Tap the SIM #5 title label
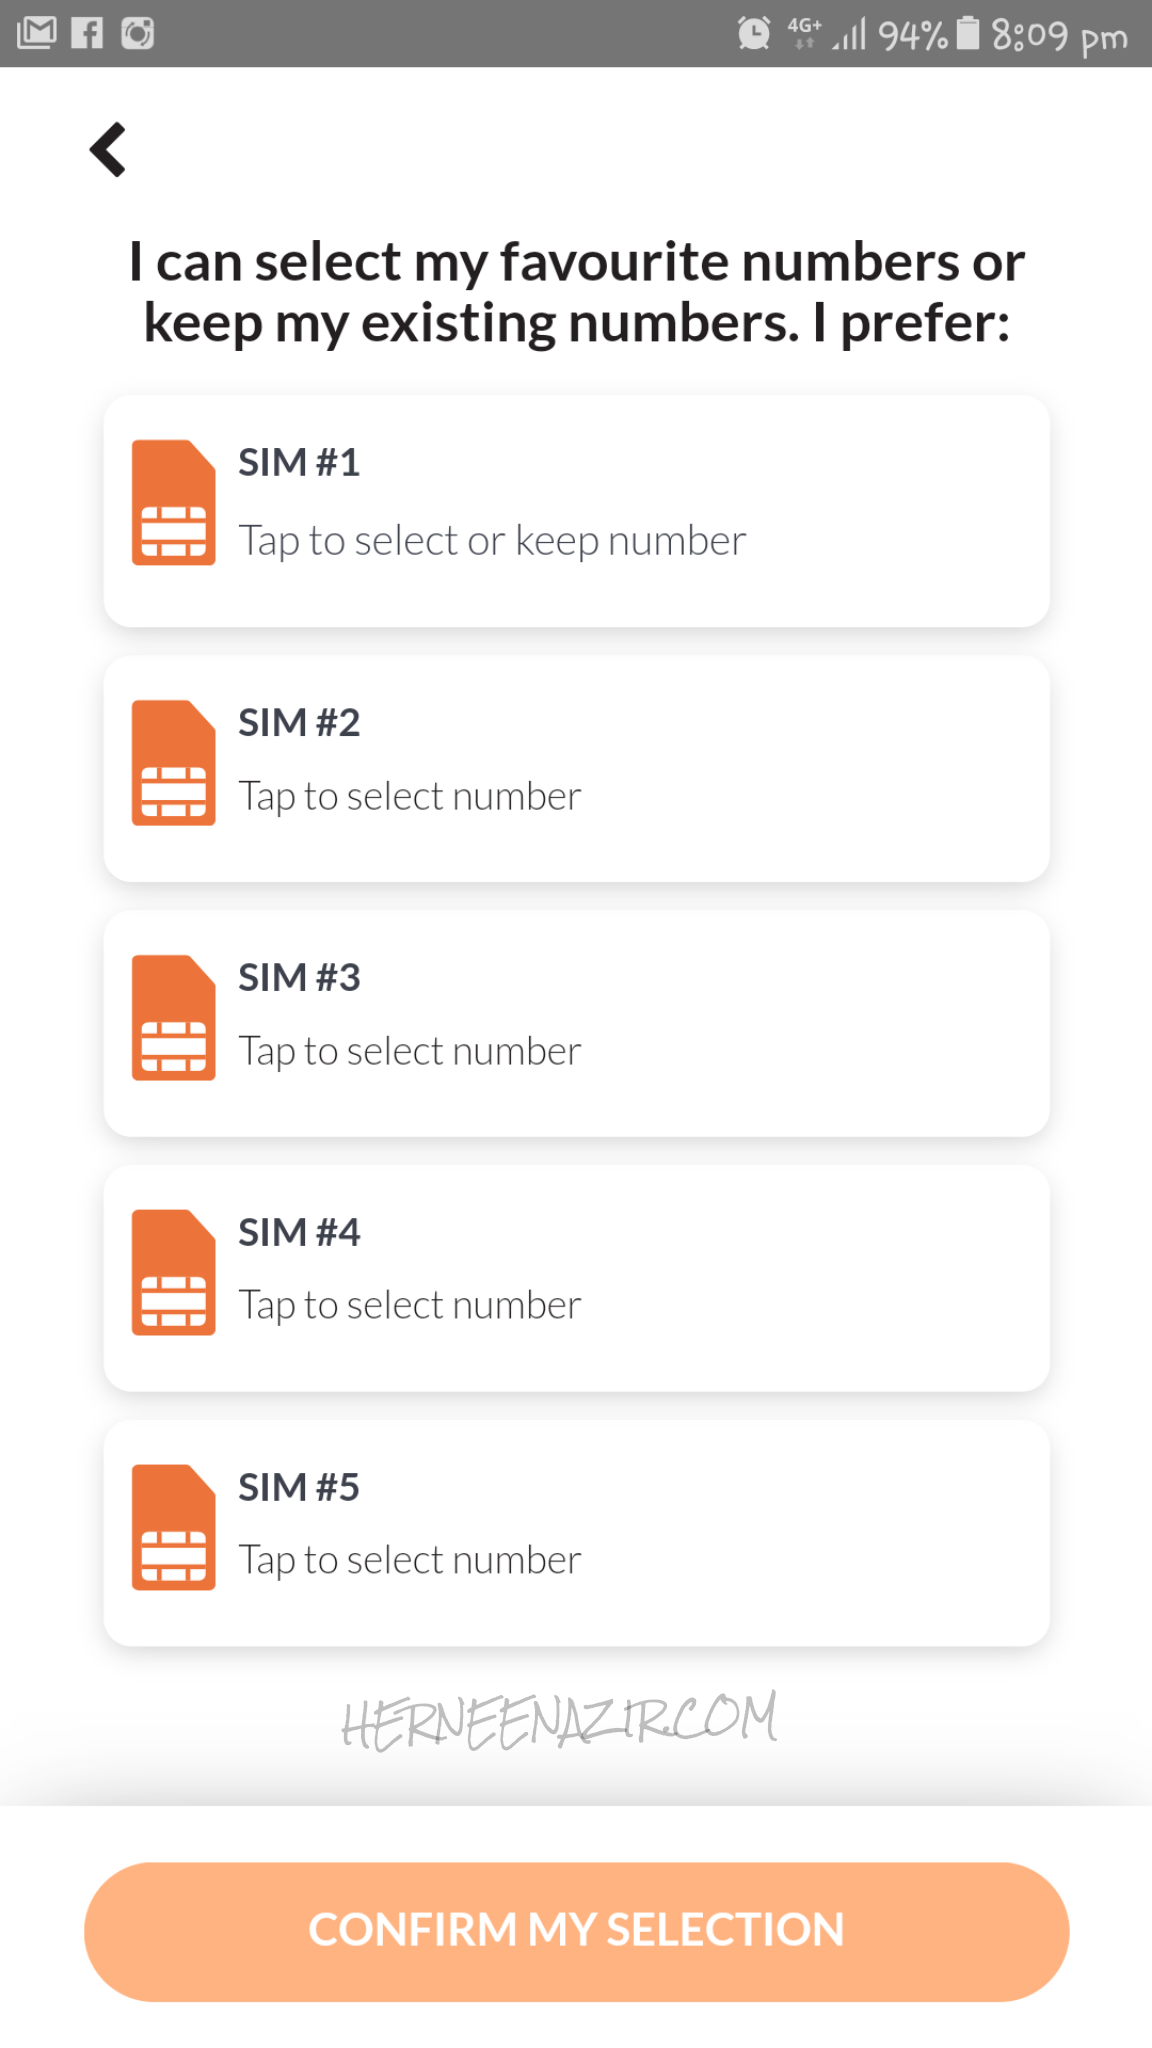 point(299,1488)
